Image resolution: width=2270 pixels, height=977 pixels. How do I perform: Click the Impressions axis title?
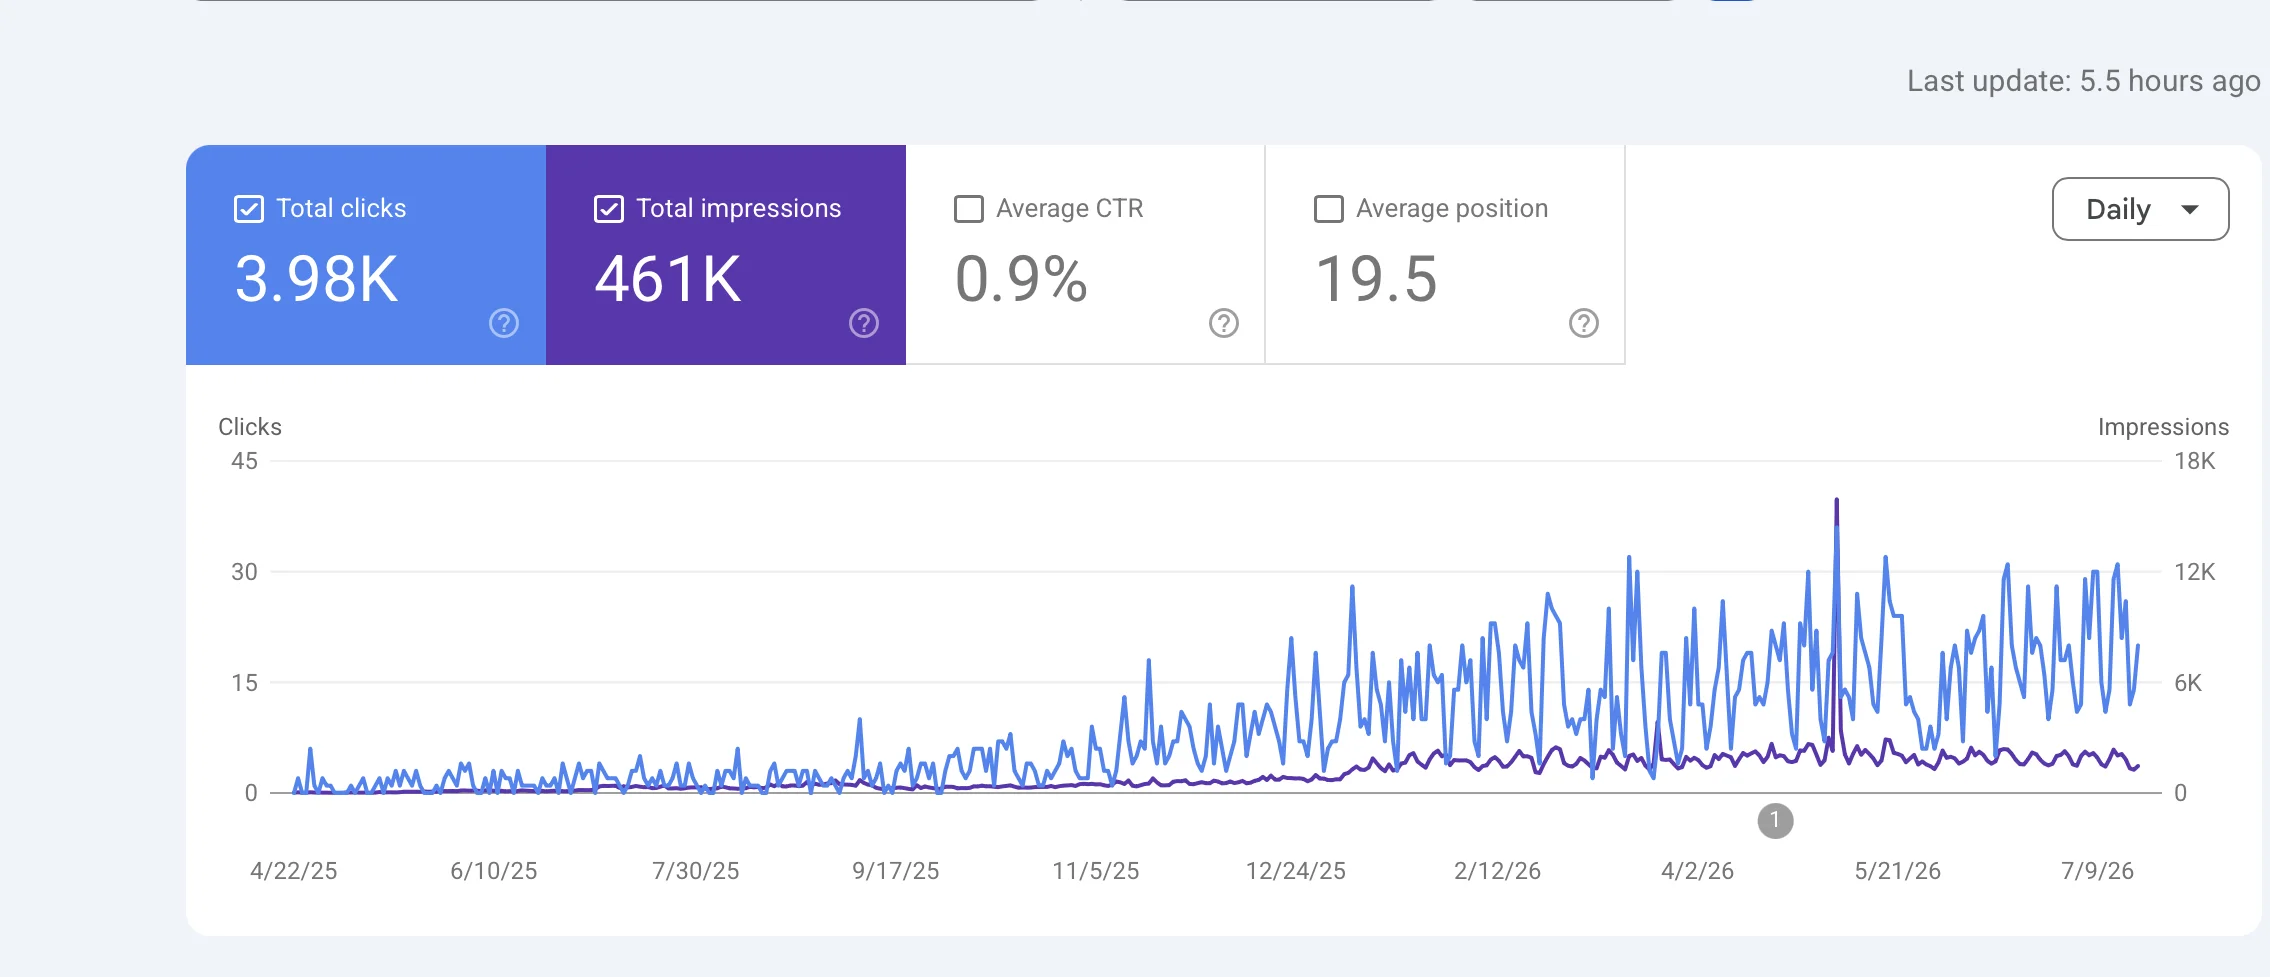[2163, 427]
